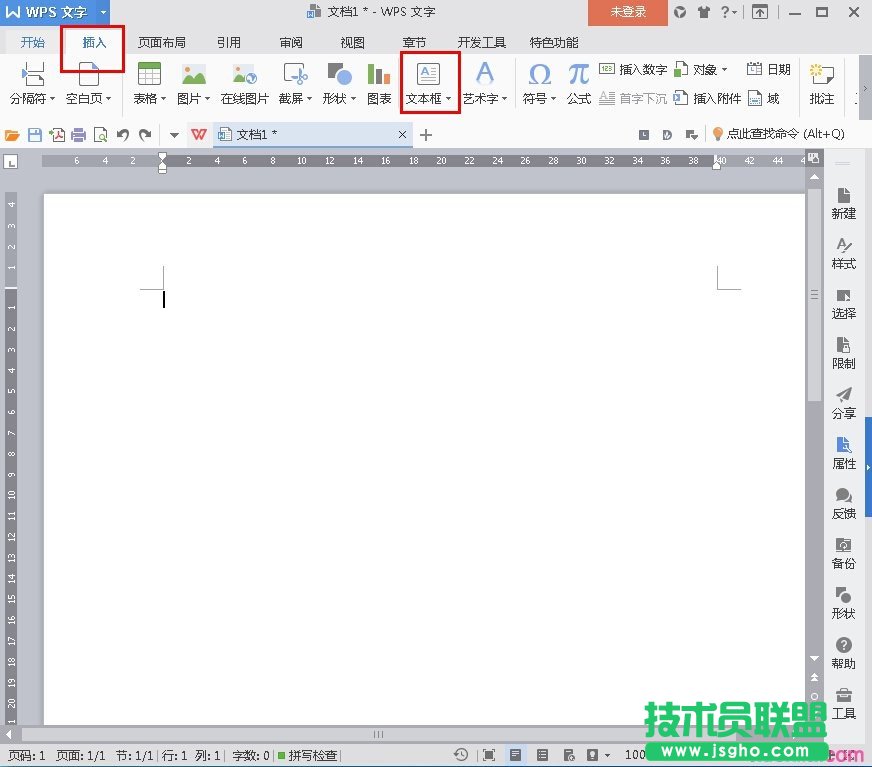Click the vertical scrollbar thumb
Image resolution: width=872 pixels, height=767 pixels.
click(814, 294)
